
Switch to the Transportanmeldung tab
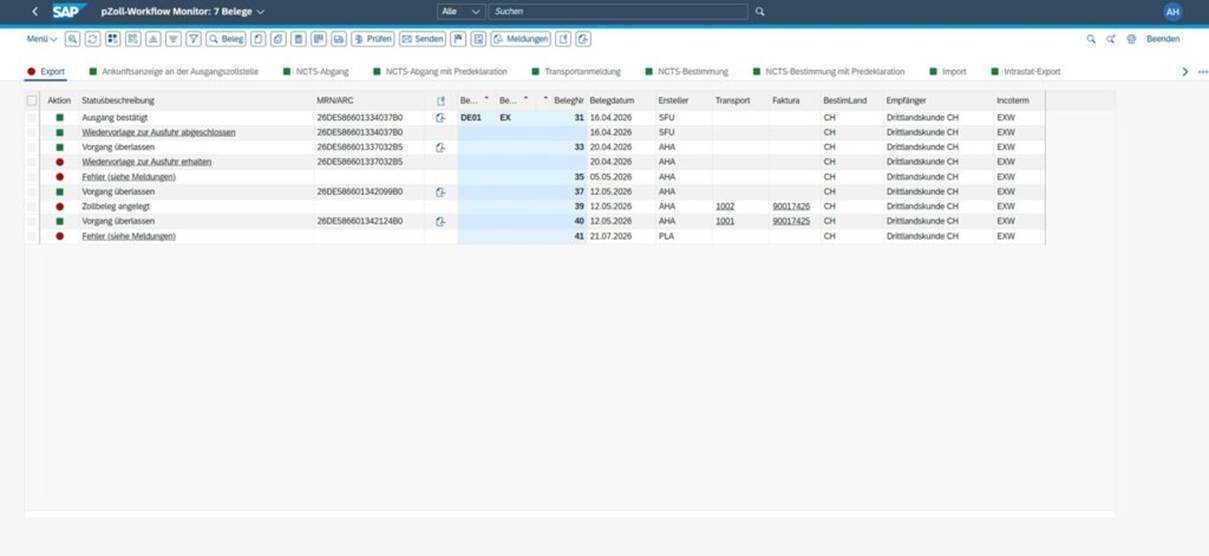click(x=576, y=72)
